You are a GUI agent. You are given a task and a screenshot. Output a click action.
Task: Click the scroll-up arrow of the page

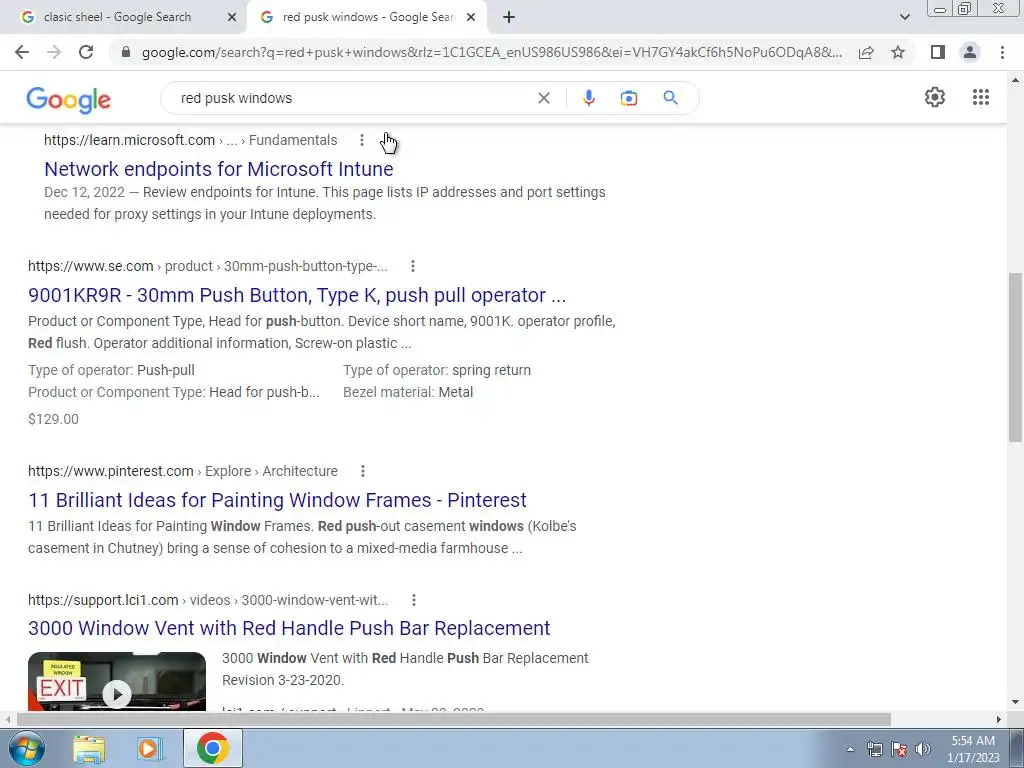tap(1015, 81)
